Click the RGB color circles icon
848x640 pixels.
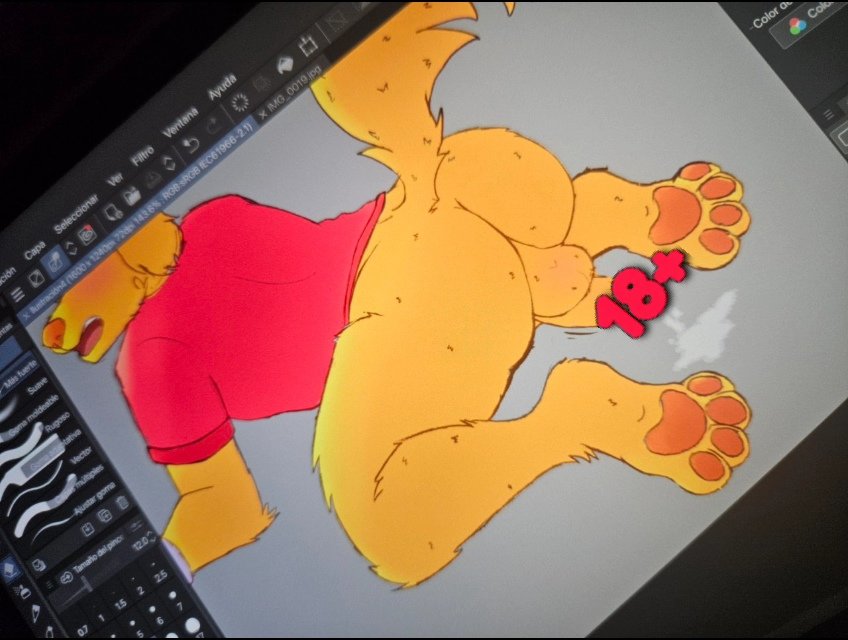pos(797,25)
